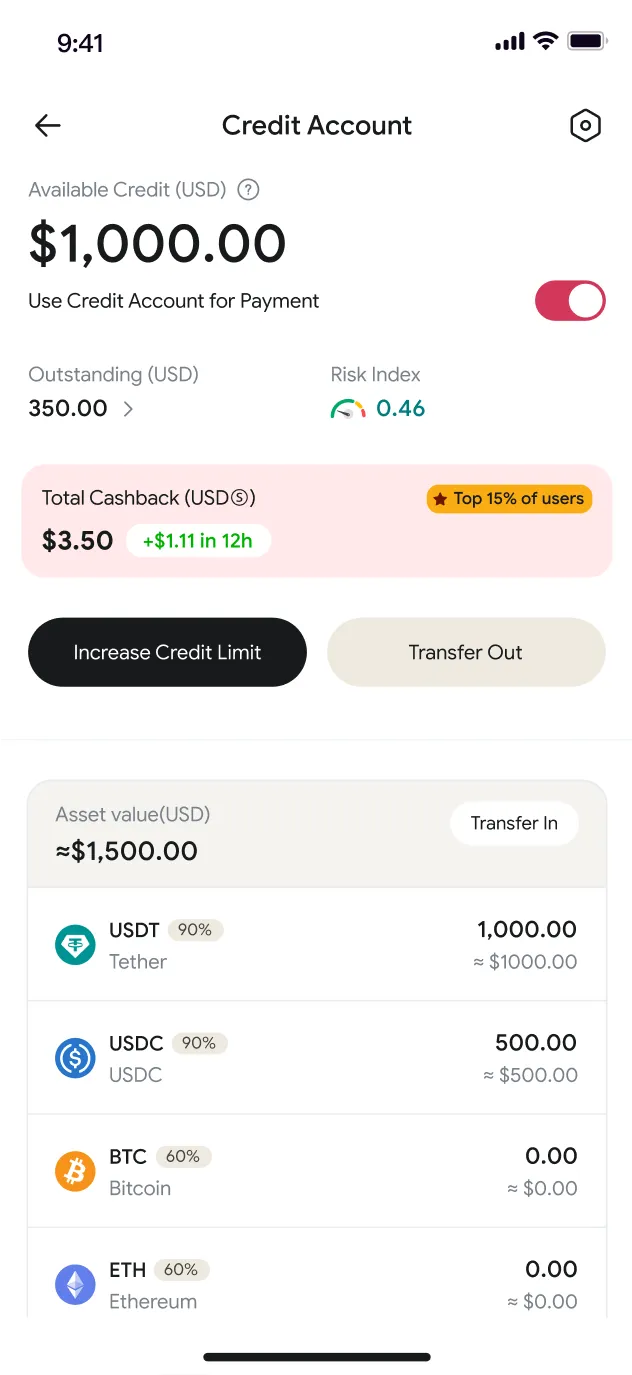Tap the USDC coin icon
The height and width of the screenshot is (1375, 632).
pyautogui.click(x=75, y=1058)
